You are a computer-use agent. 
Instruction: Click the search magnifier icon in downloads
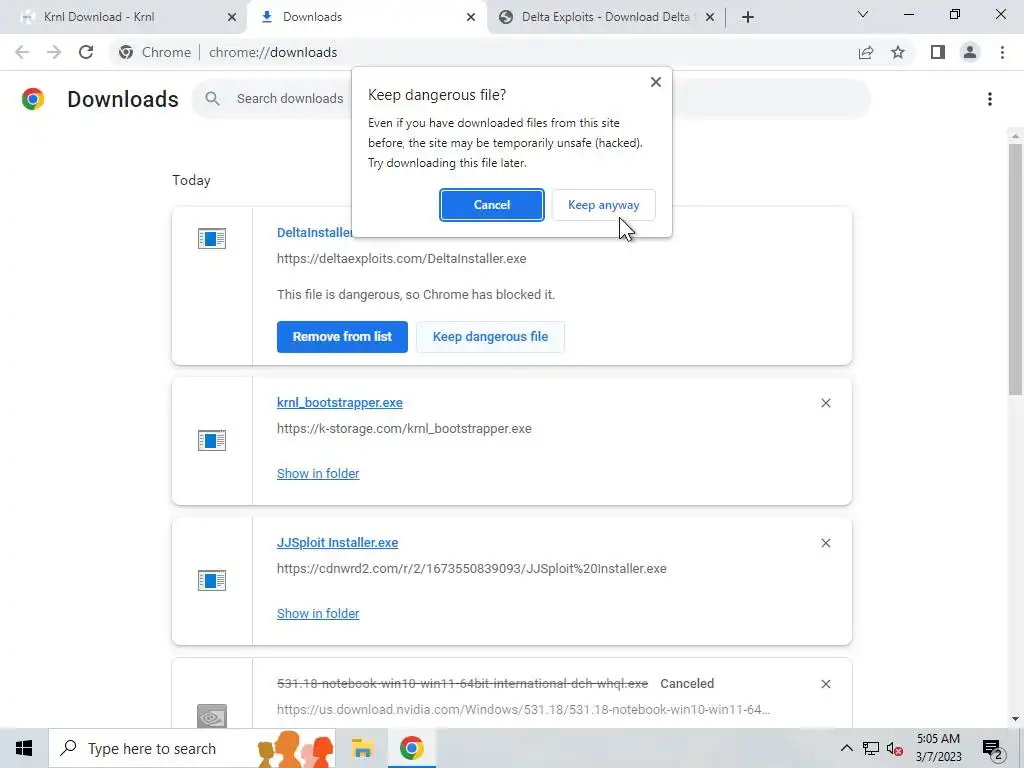[212, 99]
